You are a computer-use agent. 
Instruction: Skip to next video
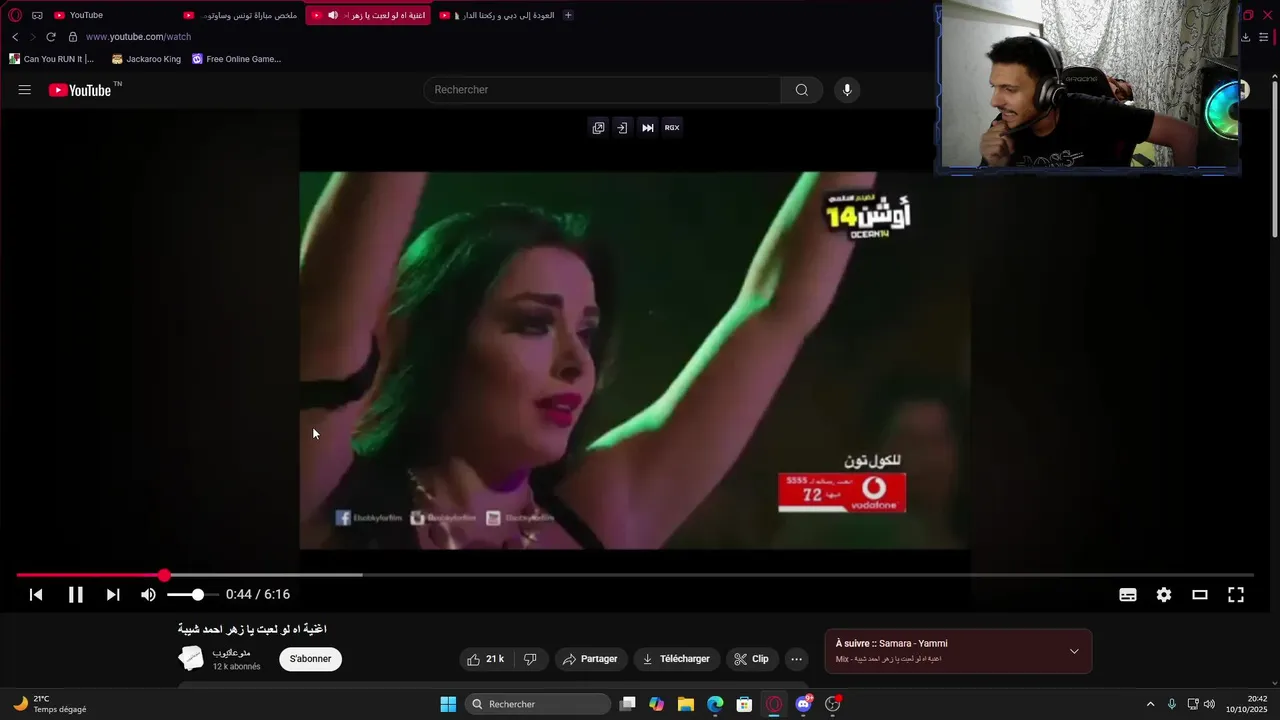(x=113, y=595)
